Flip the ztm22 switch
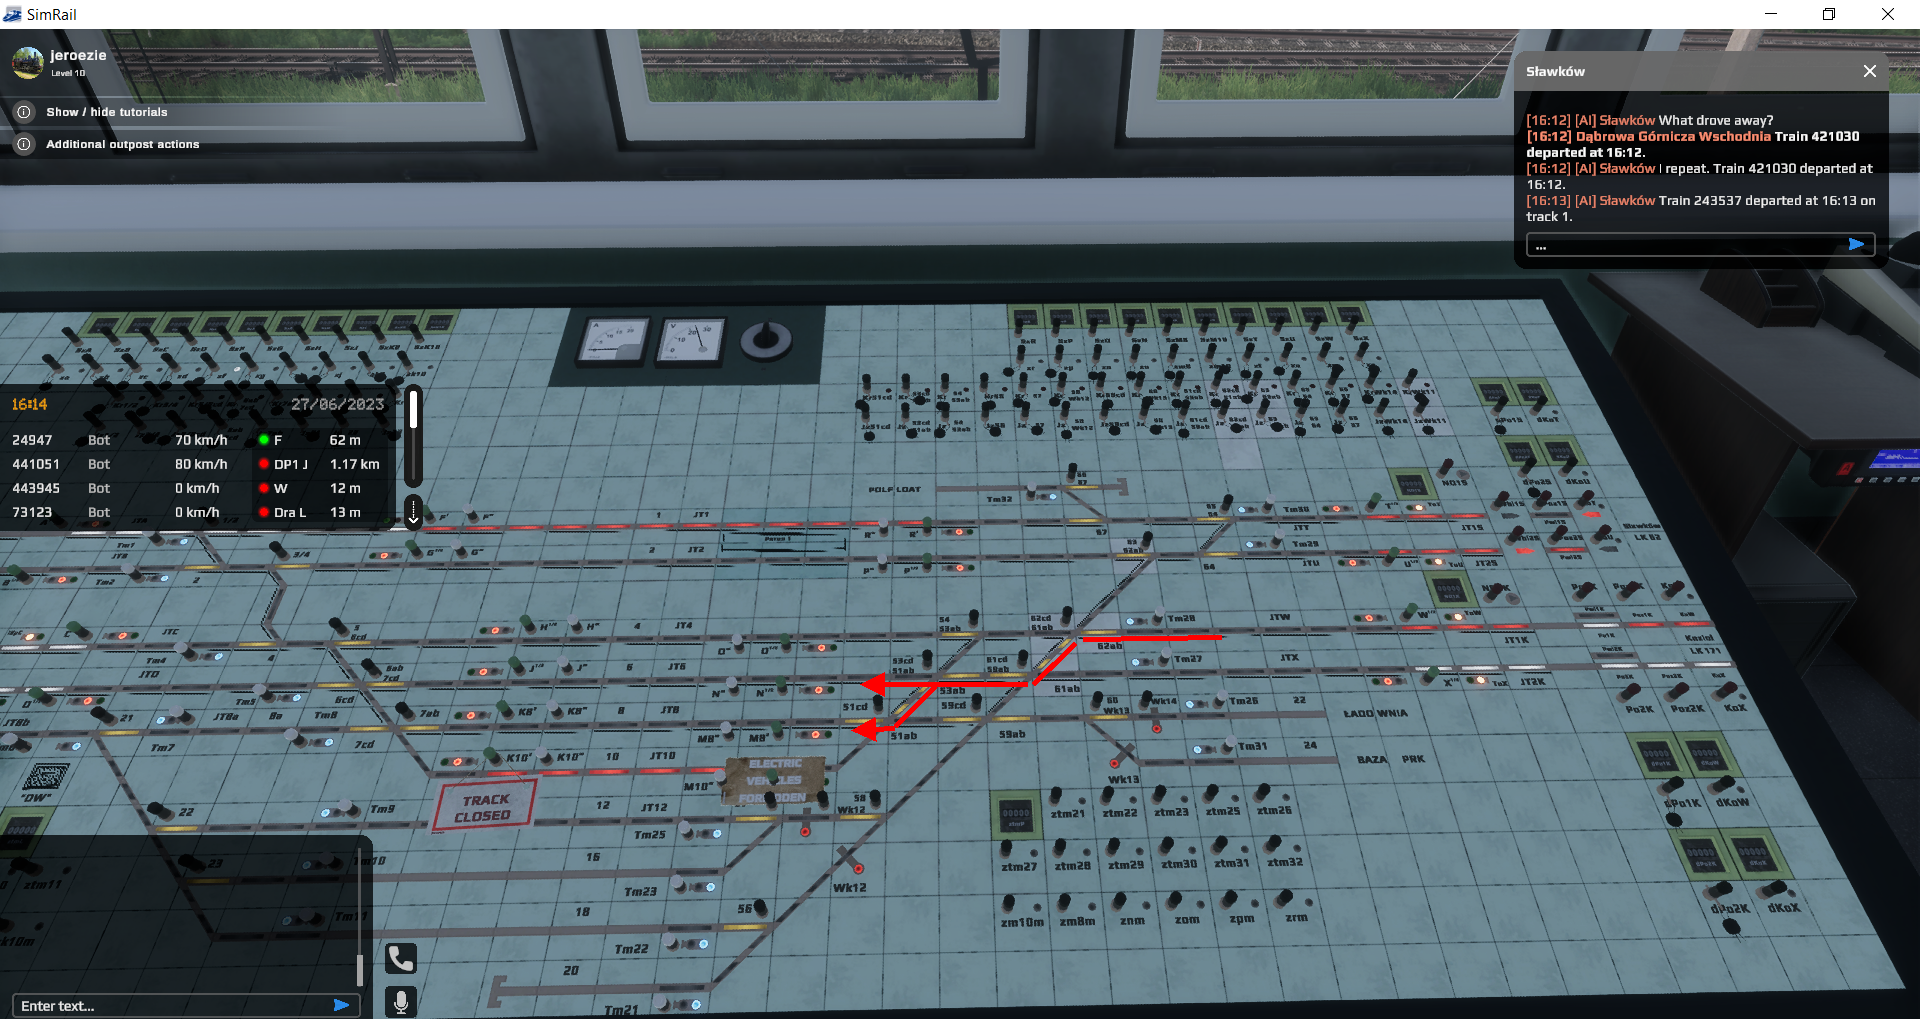 (1108, 795)
